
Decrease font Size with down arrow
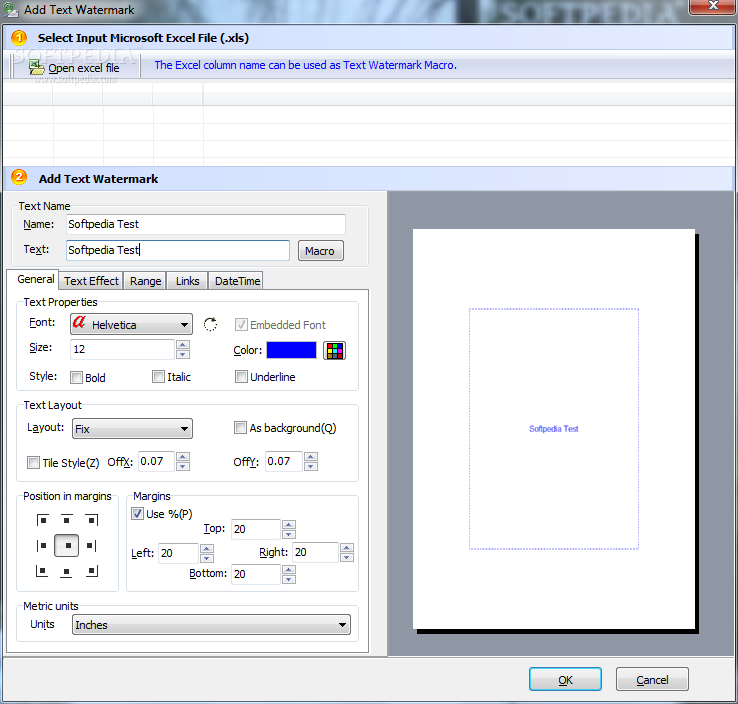click(183, 354)
